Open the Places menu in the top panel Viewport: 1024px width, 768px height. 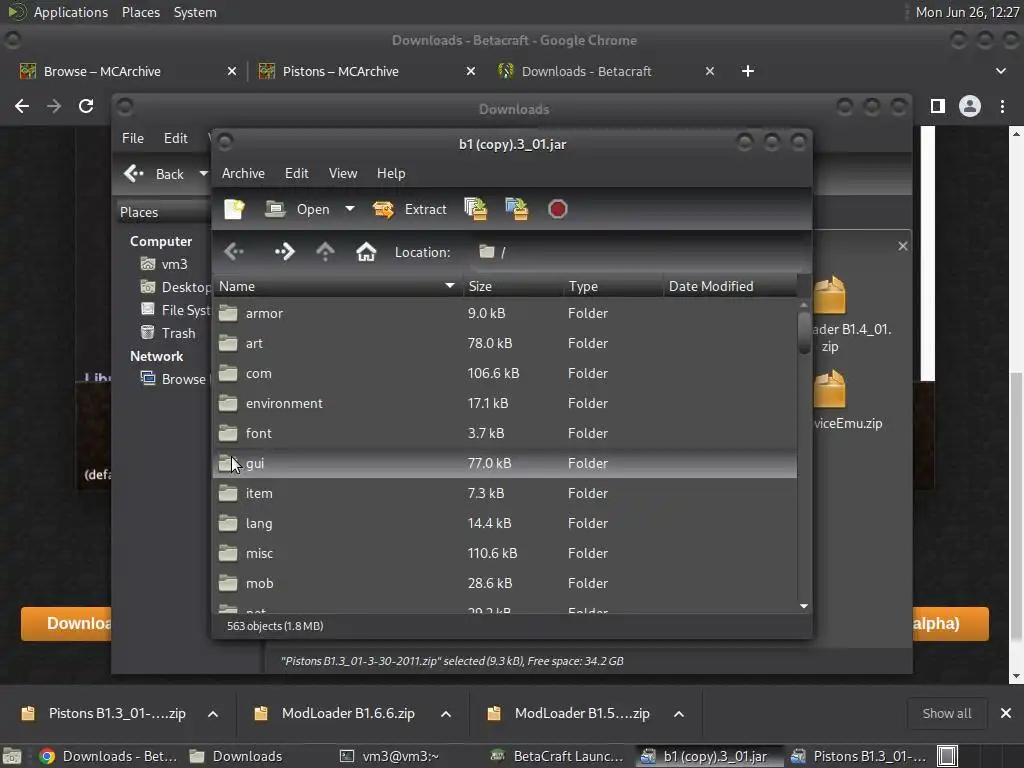(x=141, y=12)
